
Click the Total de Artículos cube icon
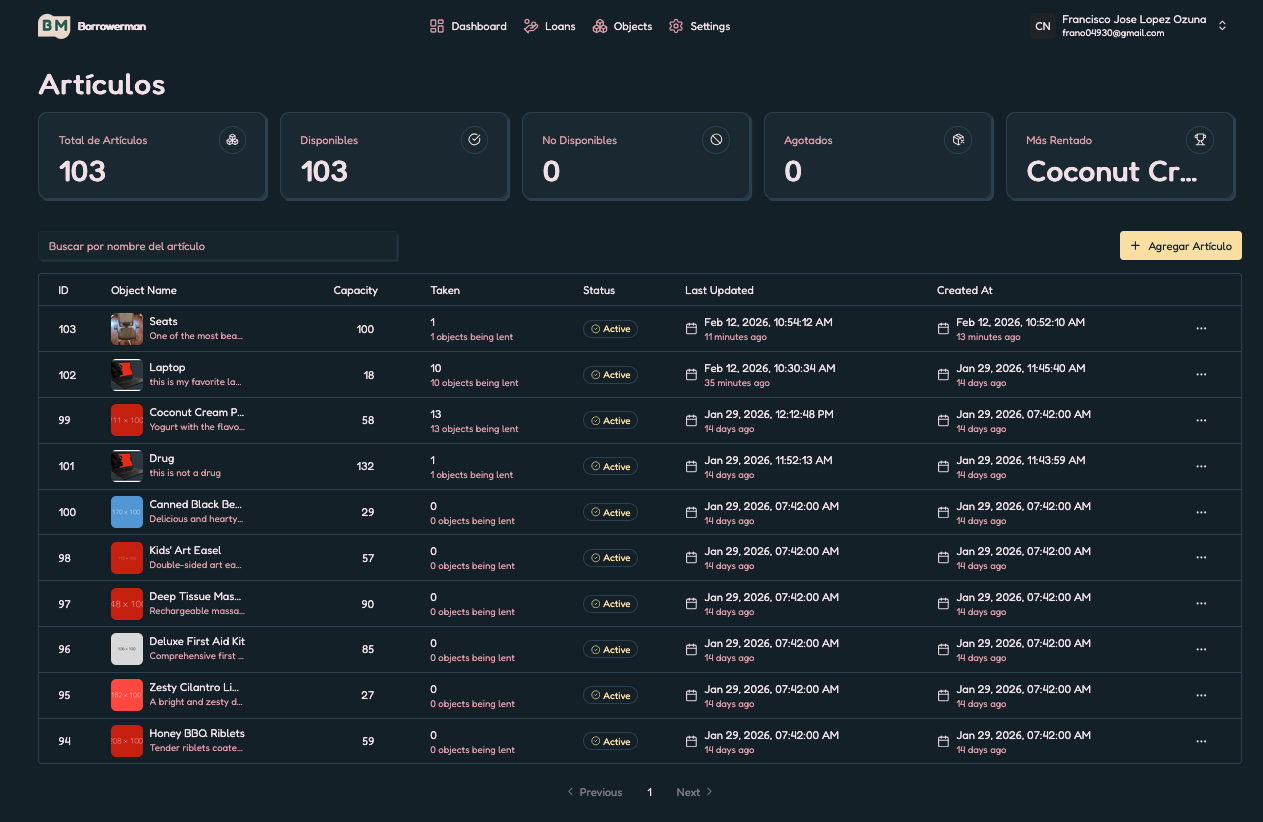pos(232,140)
